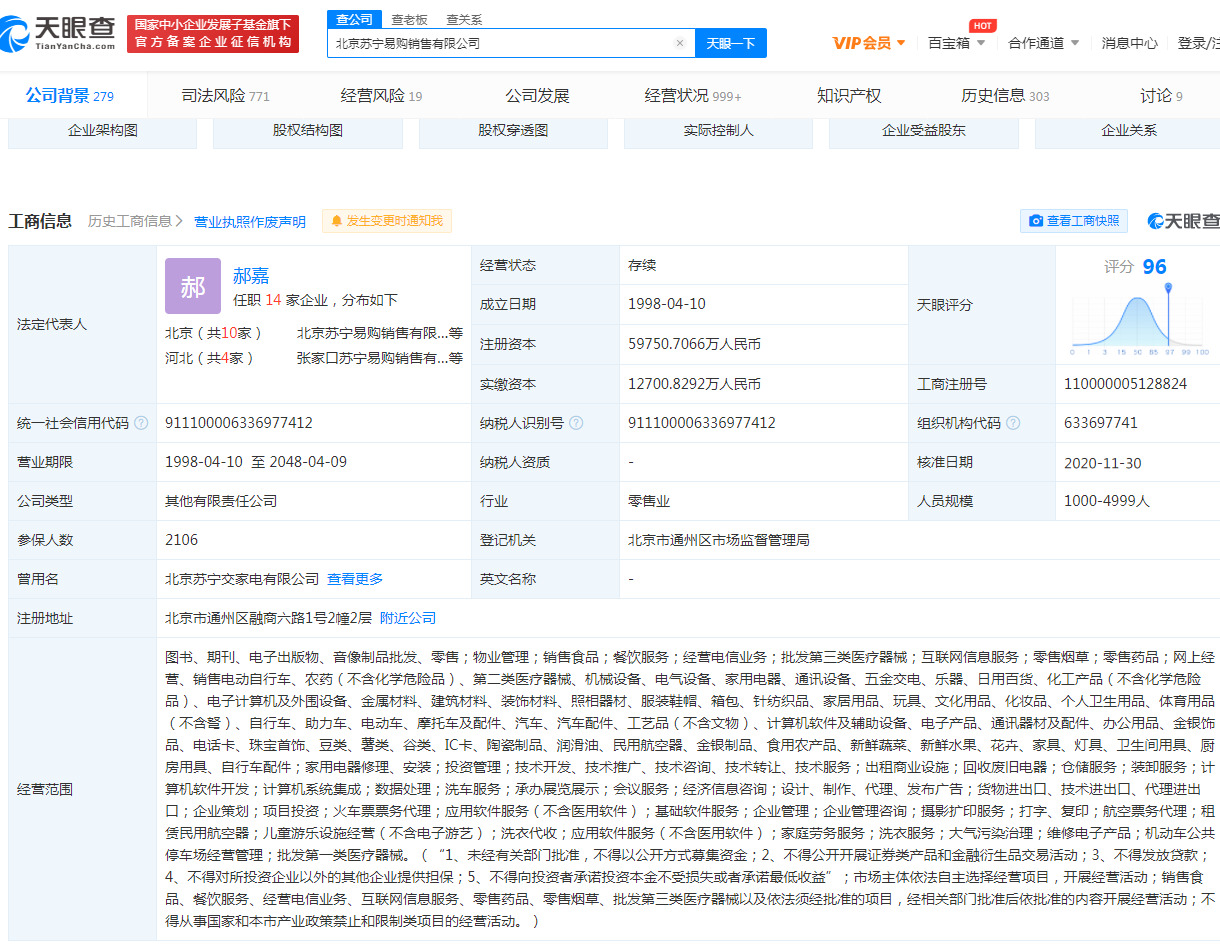Click the paid-in capital 12700.8292万人民币
1220x947 pixels.
694,384
